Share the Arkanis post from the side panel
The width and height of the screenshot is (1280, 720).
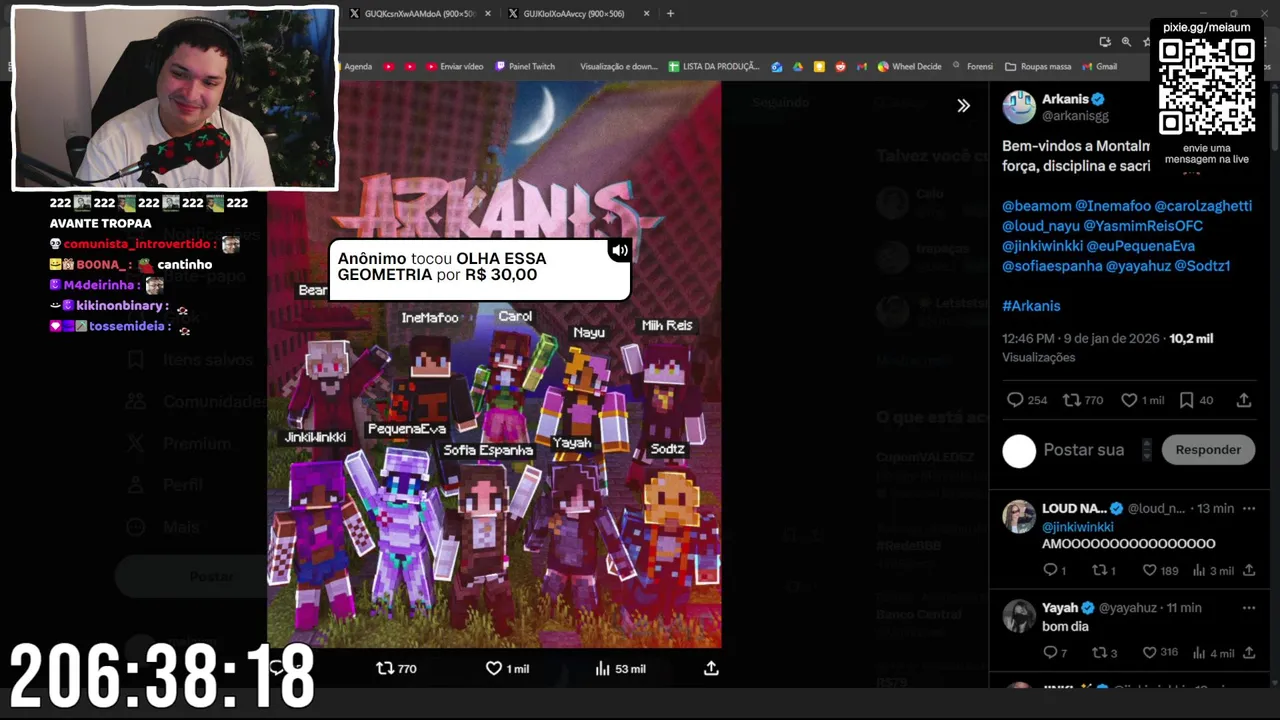(x=1244, y=400)
